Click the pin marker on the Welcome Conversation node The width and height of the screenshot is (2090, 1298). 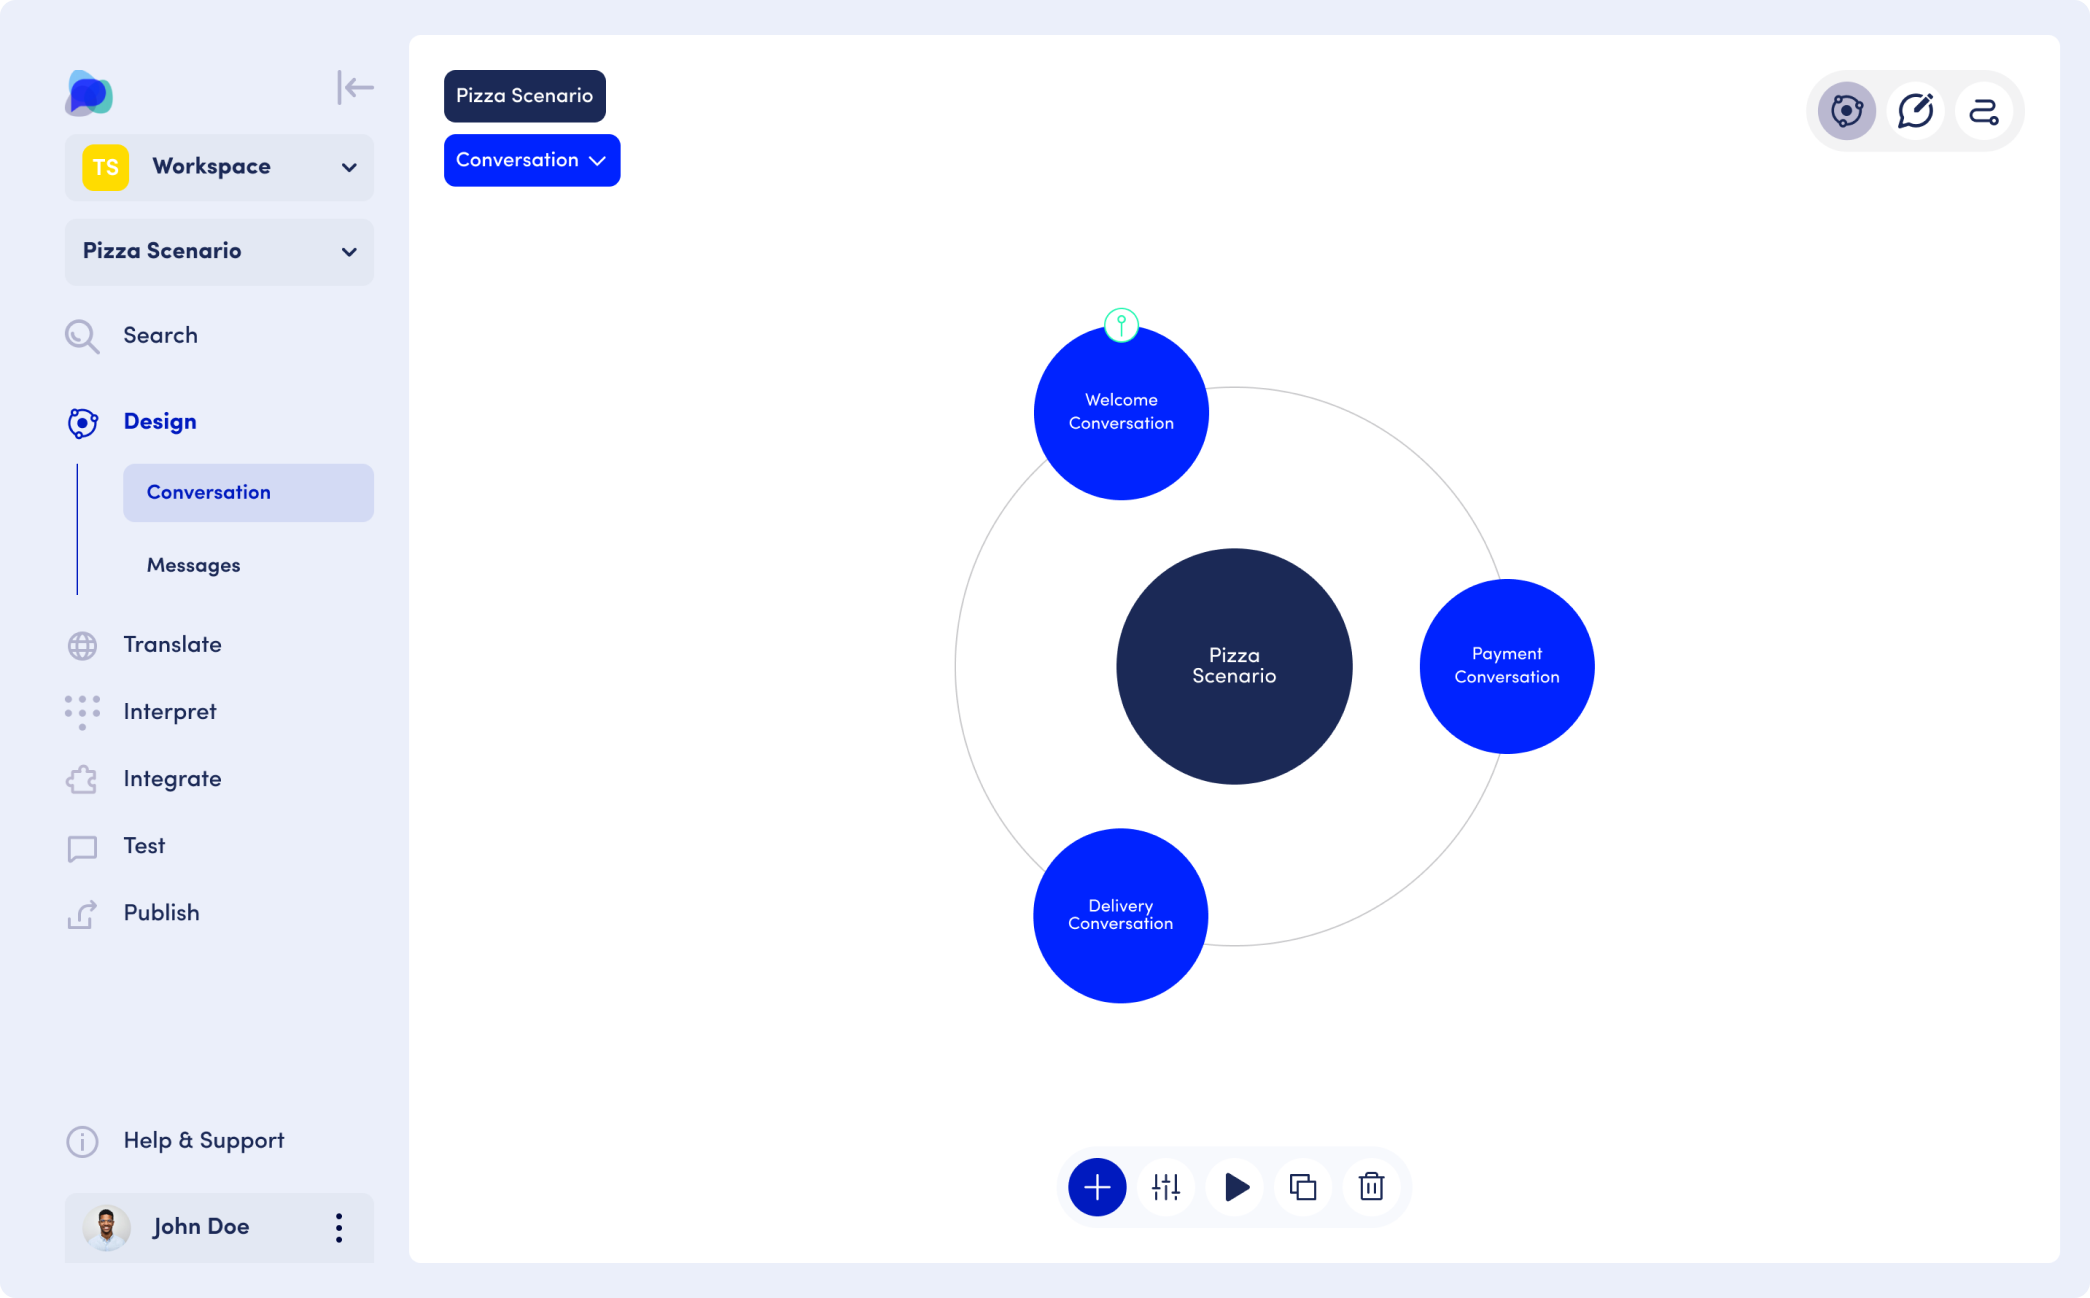pos(1121,324)
